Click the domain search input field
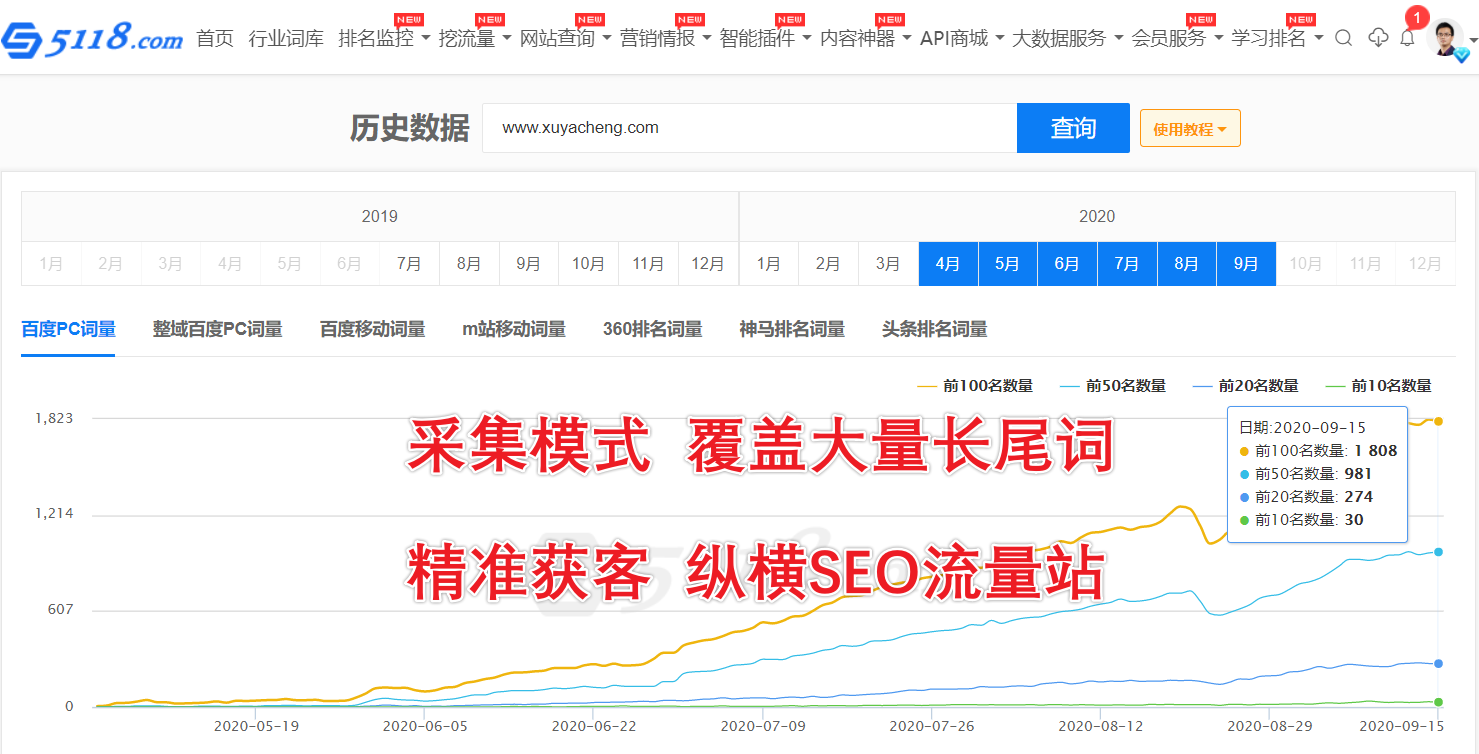The height and width of the screenshot is (754, 1479). [x=748, y=128]
